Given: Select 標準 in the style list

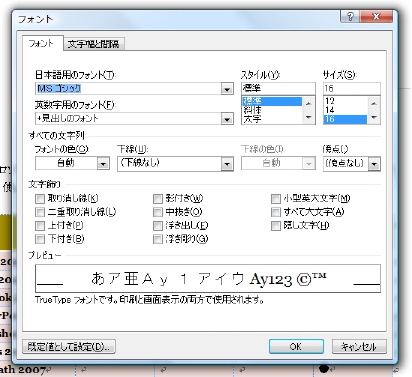Looking at the screenshot, I should (x=272, y=101).
